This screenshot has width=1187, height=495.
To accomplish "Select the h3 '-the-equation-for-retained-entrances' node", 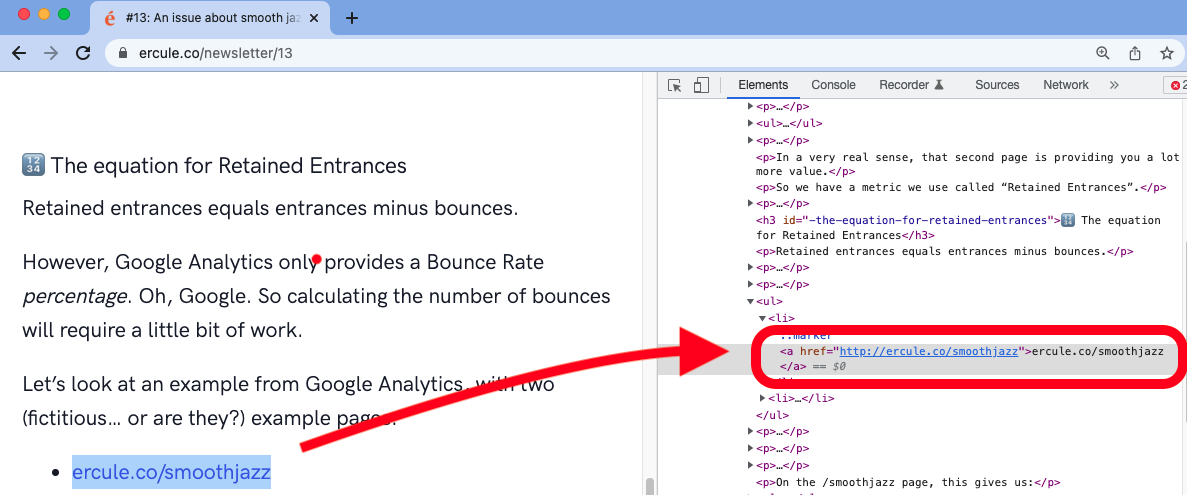I will 958,228.
